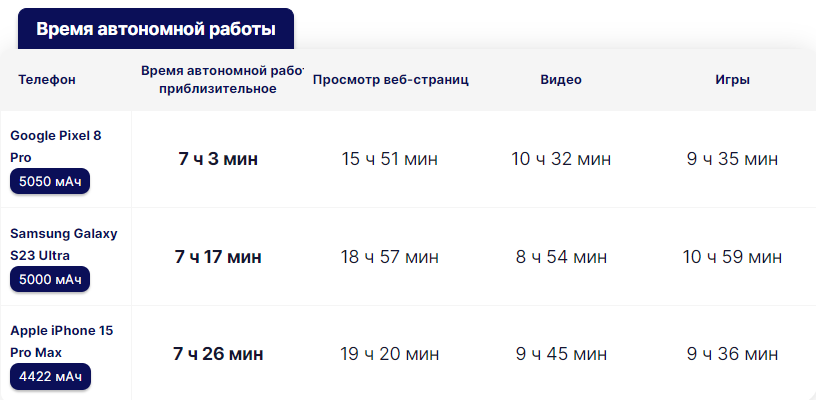
Task: Click the 4422 мАч battery badge
Action: point(50,377)
